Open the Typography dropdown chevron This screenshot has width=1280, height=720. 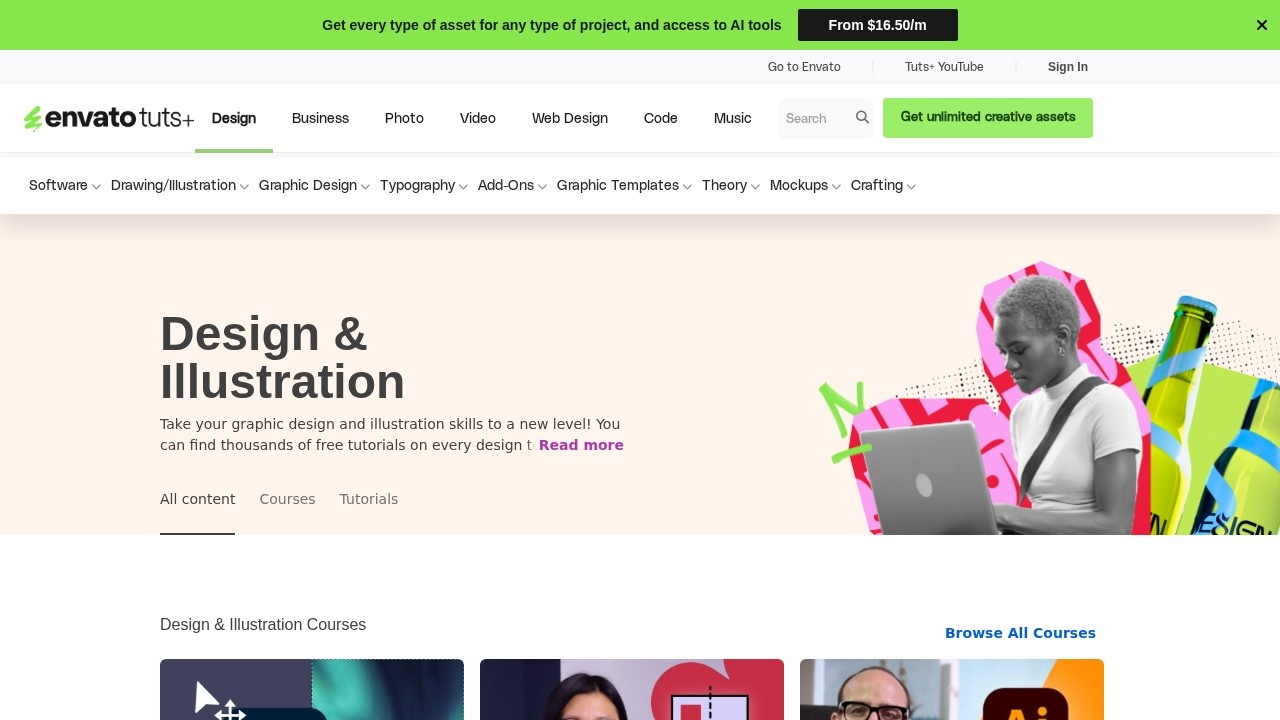coord(463,186)
